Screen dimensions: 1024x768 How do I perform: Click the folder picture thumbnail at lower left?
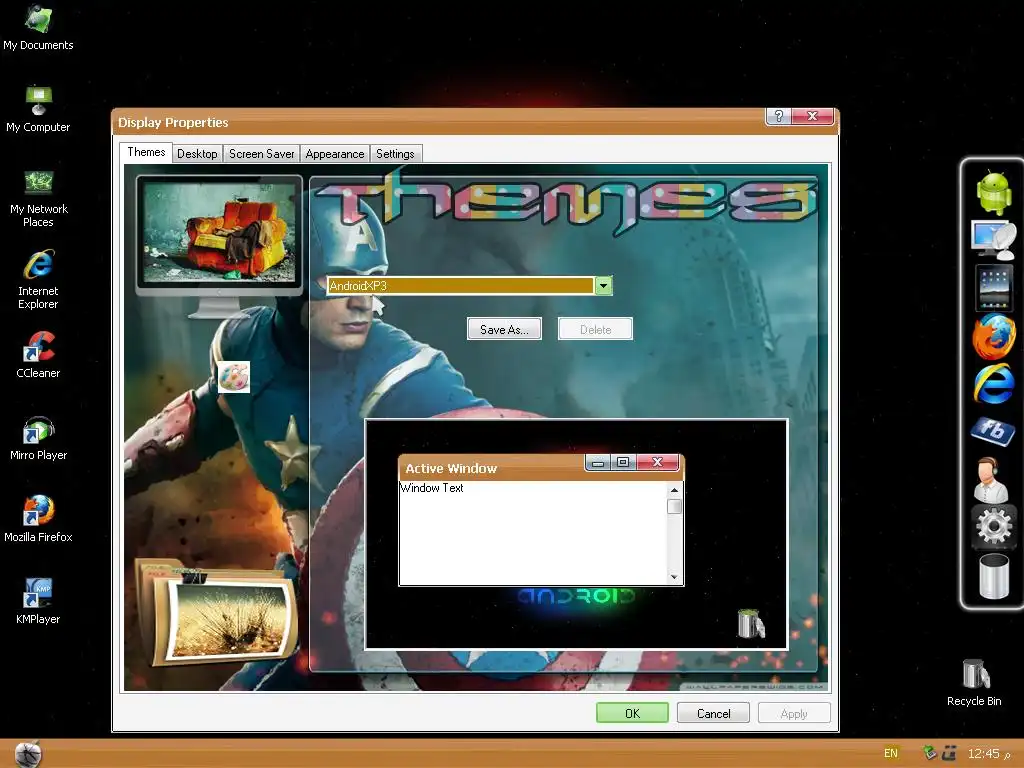(x=218, y=612)
